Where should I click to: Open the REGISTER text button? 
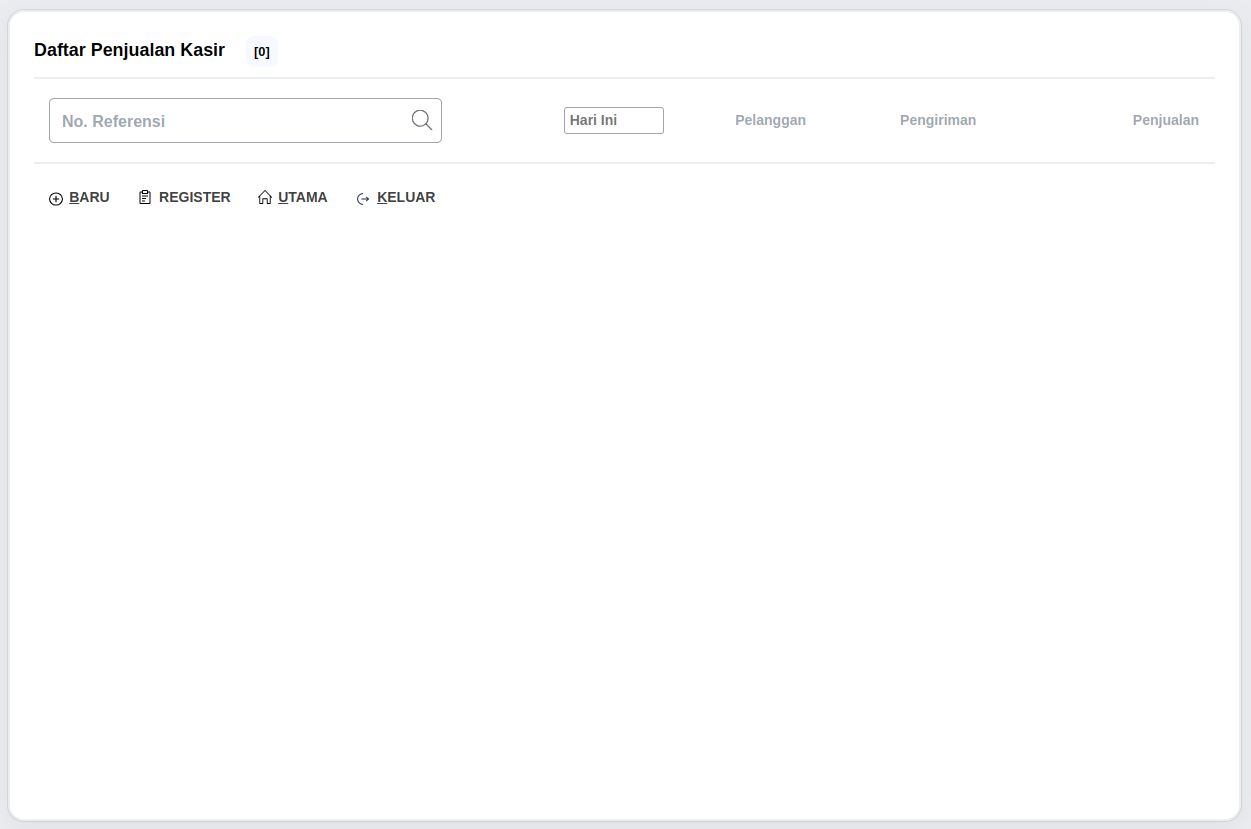(194, 198)
